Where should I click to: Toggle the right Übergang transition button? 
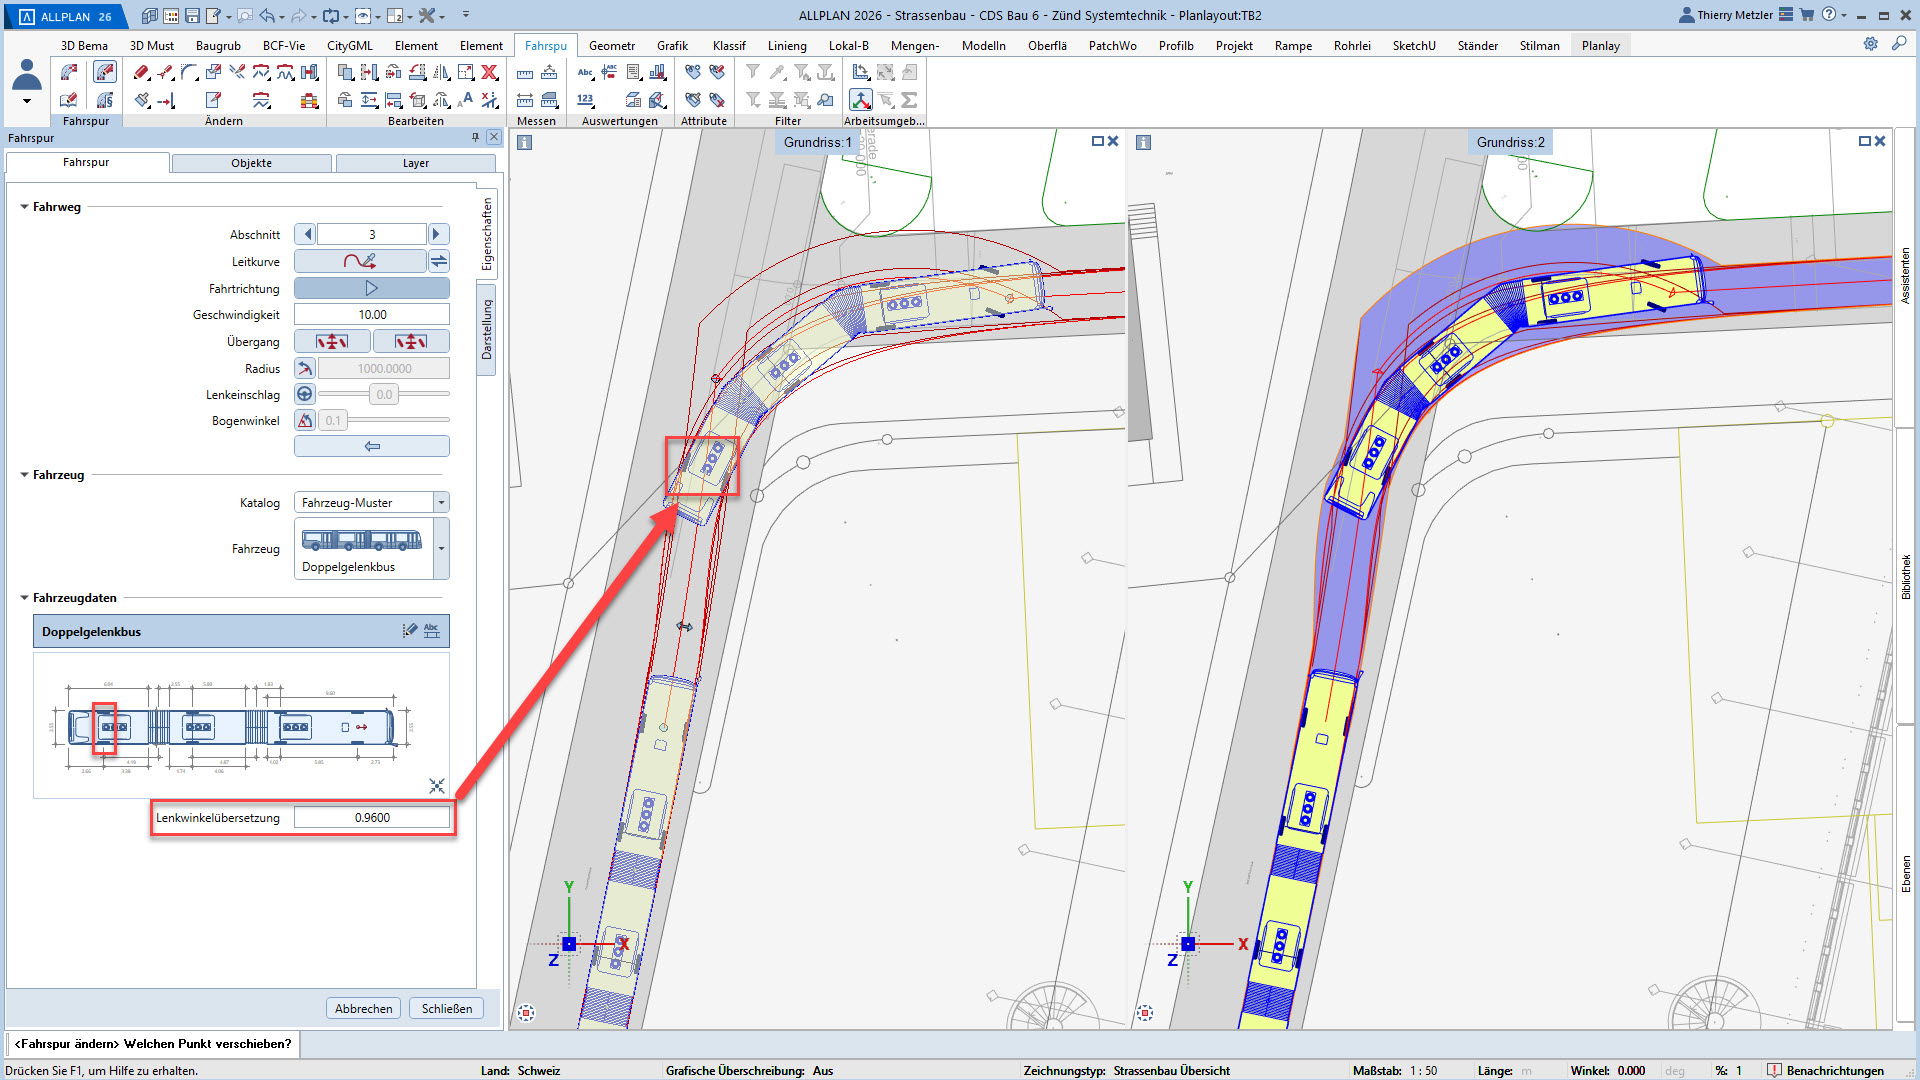point(411,341)
